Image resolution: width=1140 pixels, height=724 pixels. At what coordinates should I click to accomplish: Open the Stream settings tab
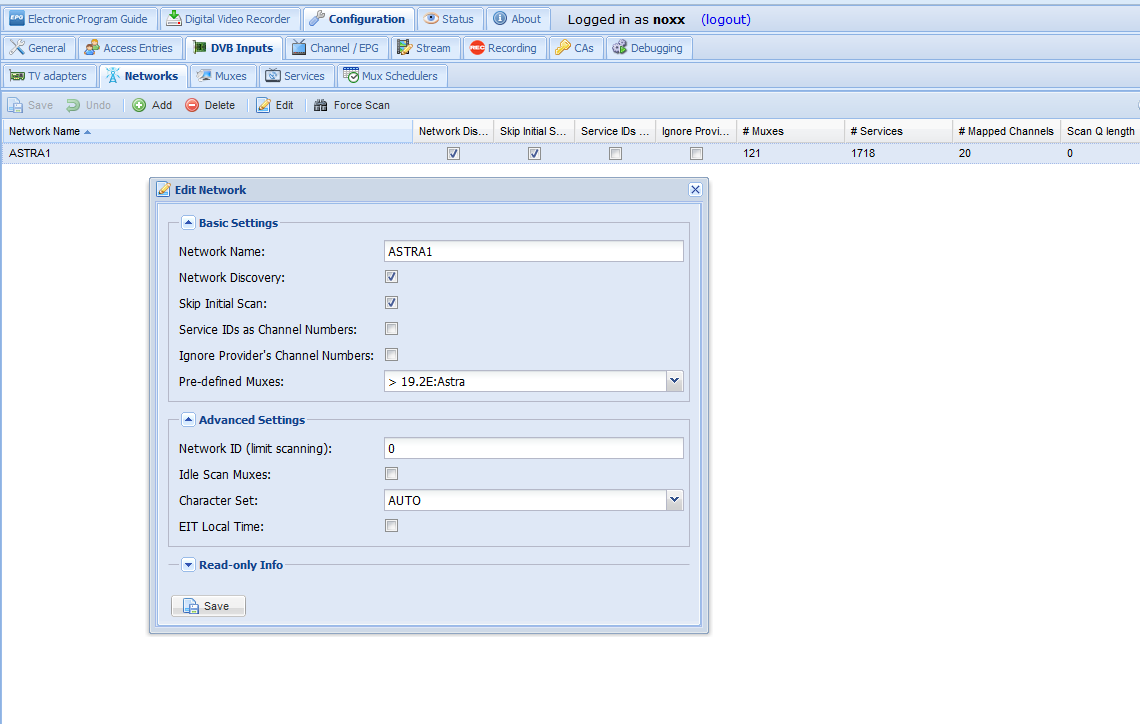(x=425, y=48)
